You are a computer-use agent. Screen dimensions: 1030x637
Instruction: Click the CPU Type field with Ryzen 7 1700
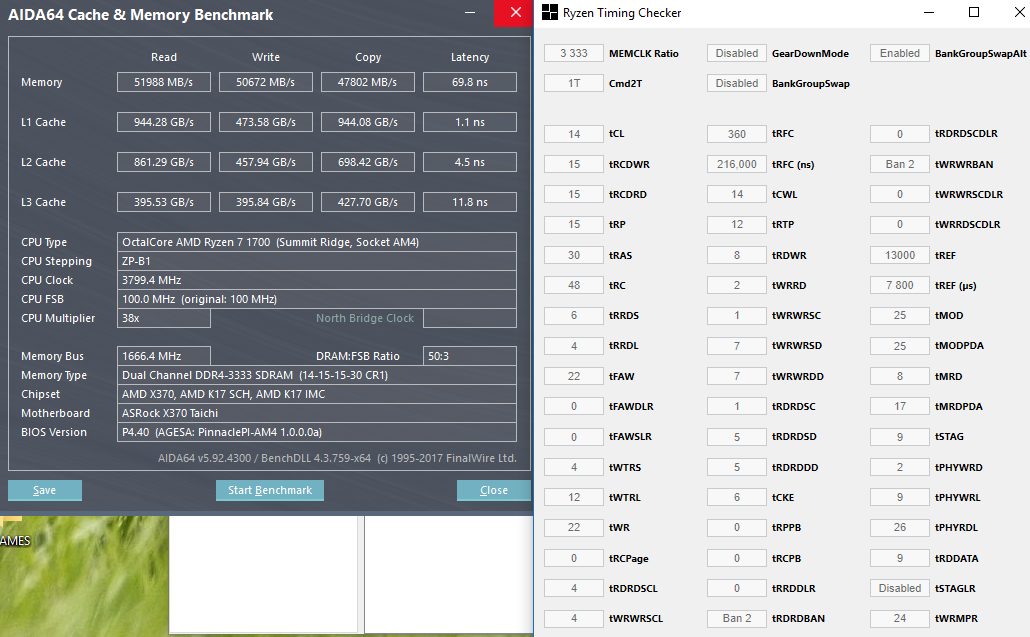click(x=317, y=242)
